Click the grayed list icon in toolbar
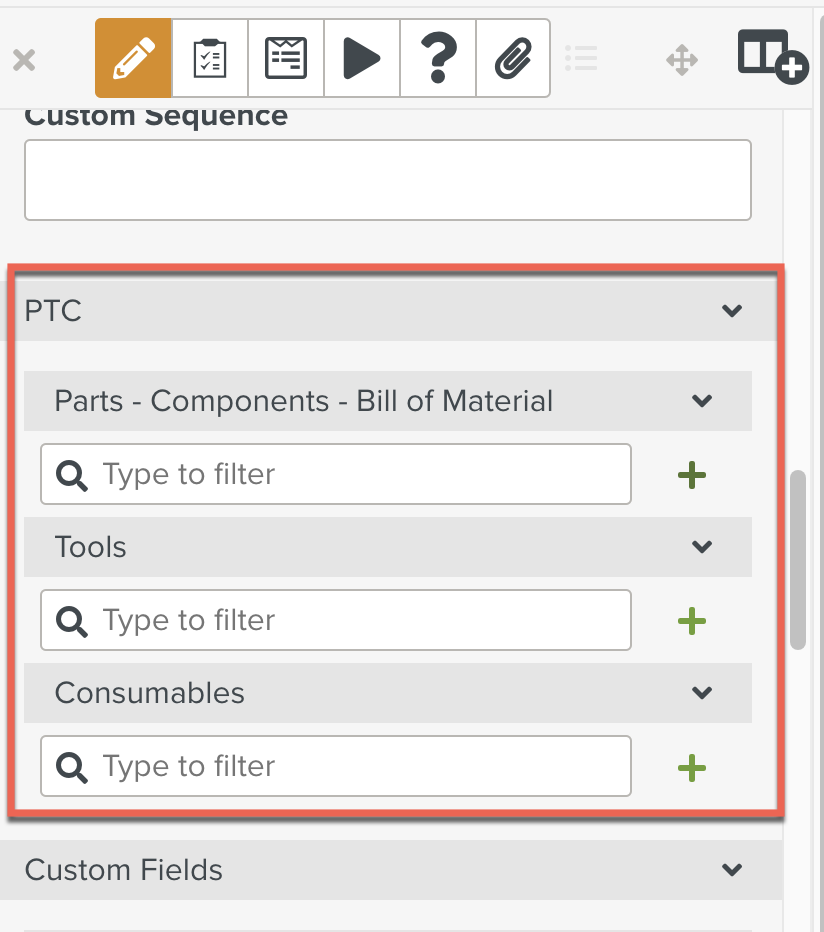This screenshot has height=932, width=824. click(x=582, y=58)
